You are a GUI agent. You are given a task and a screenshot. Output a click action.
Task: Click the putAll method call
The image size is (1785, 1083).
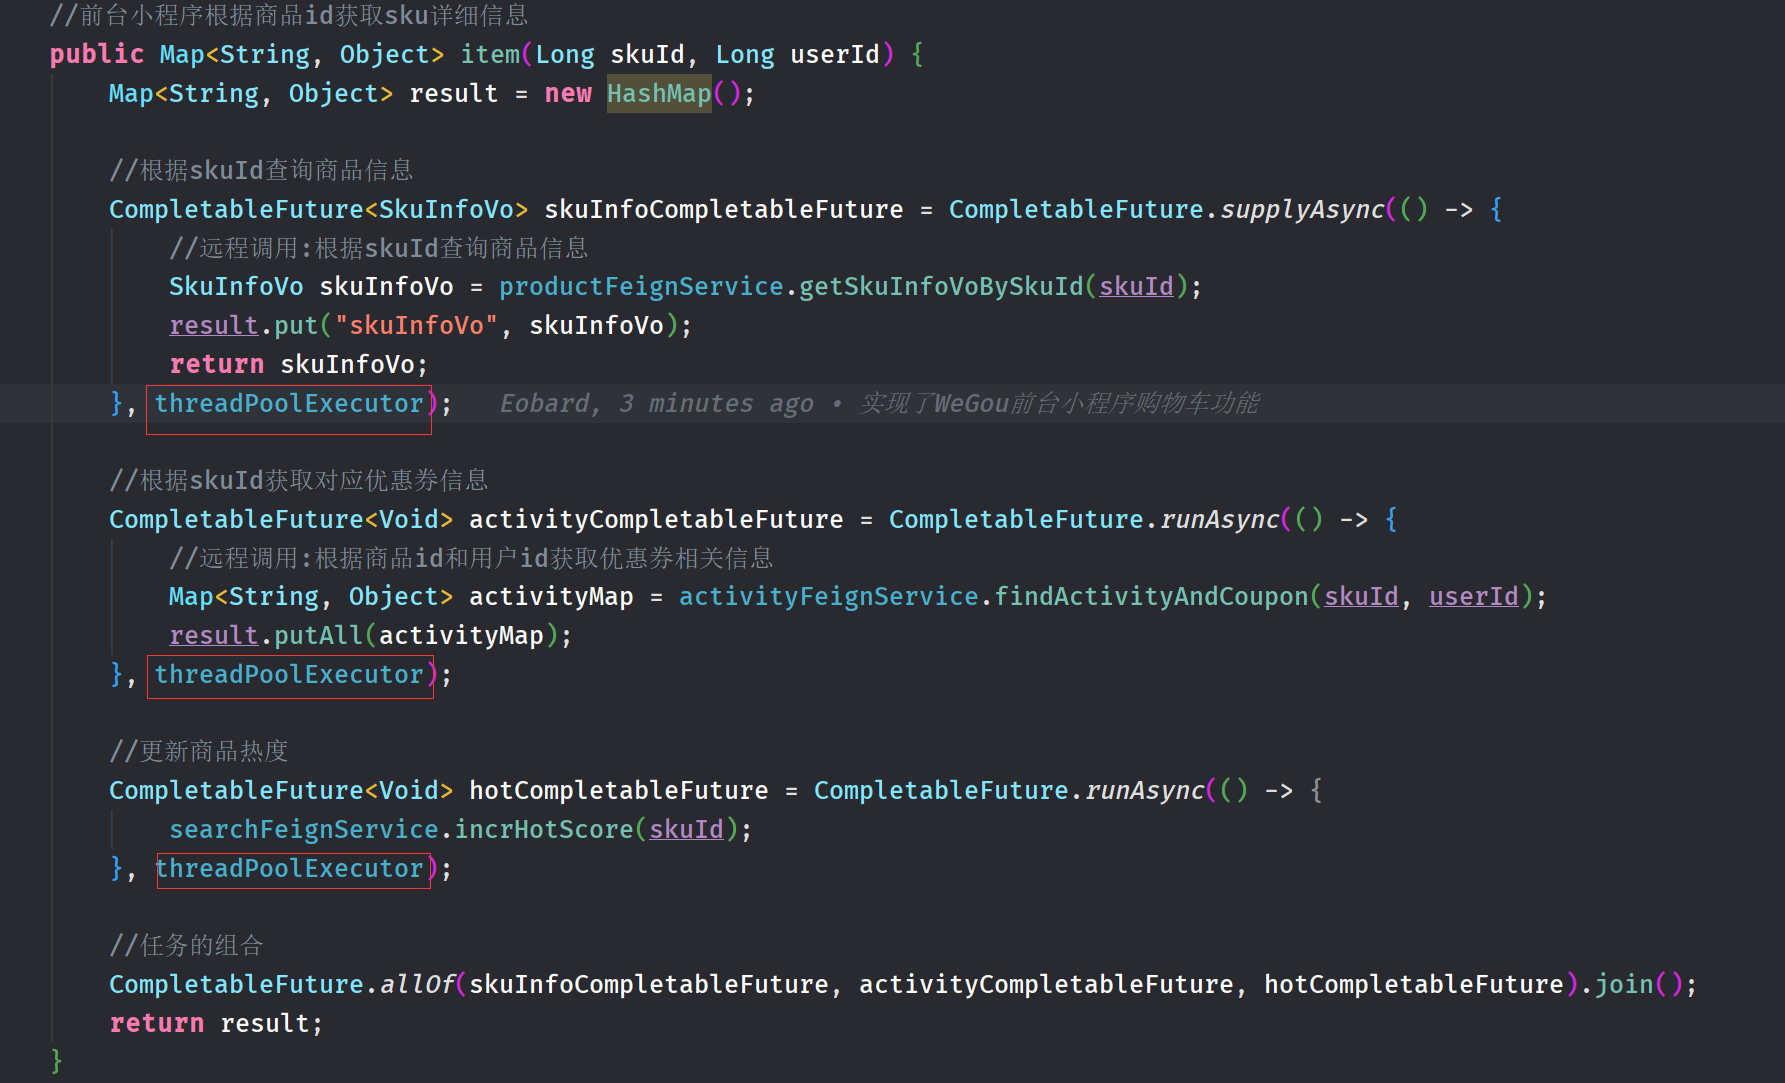click(319, 636)
